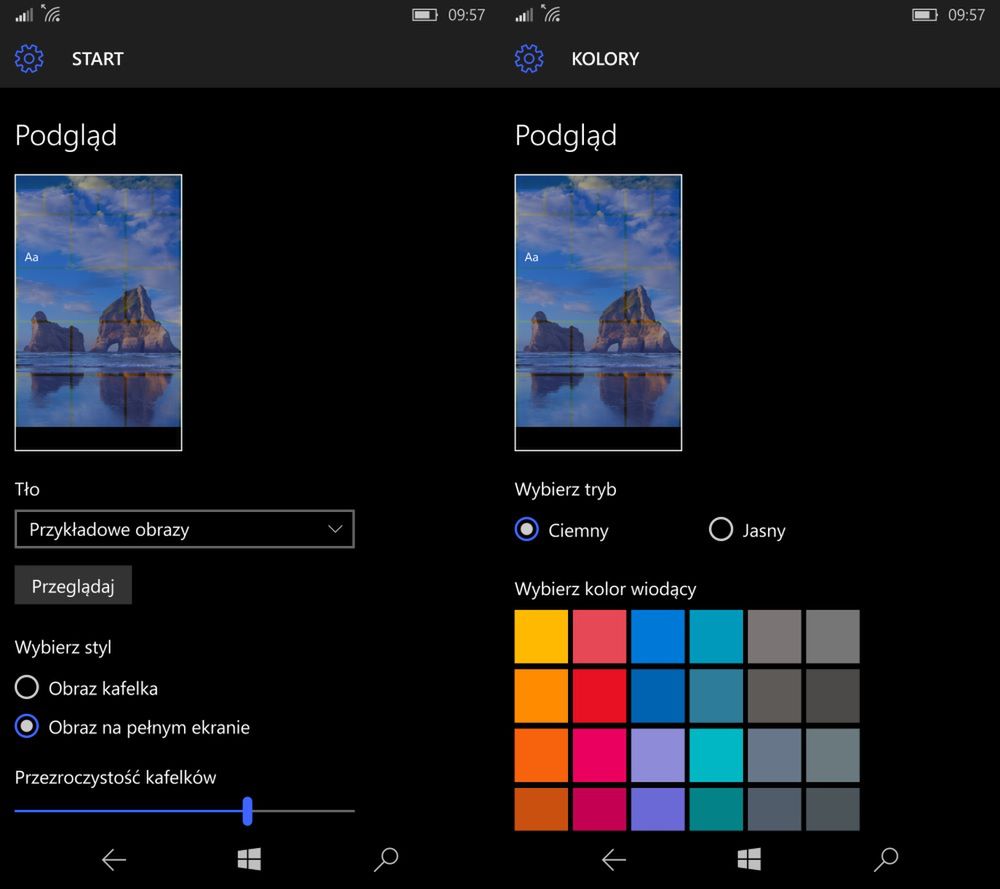Select the Obraz kafelka radio button
The height and width of the screenshot is (889, 1000).
27,687
